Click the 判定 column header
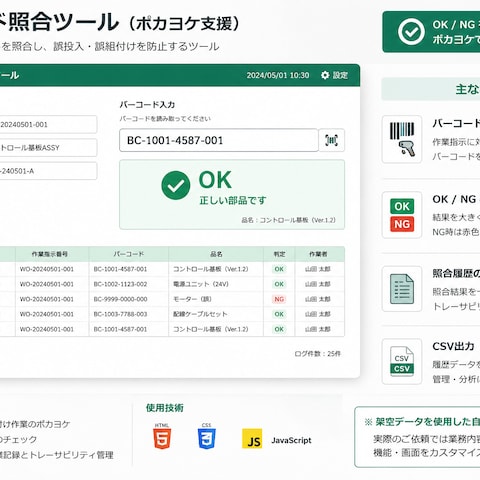The height and width of the screenshot is (480, 480). click(279, 254)
